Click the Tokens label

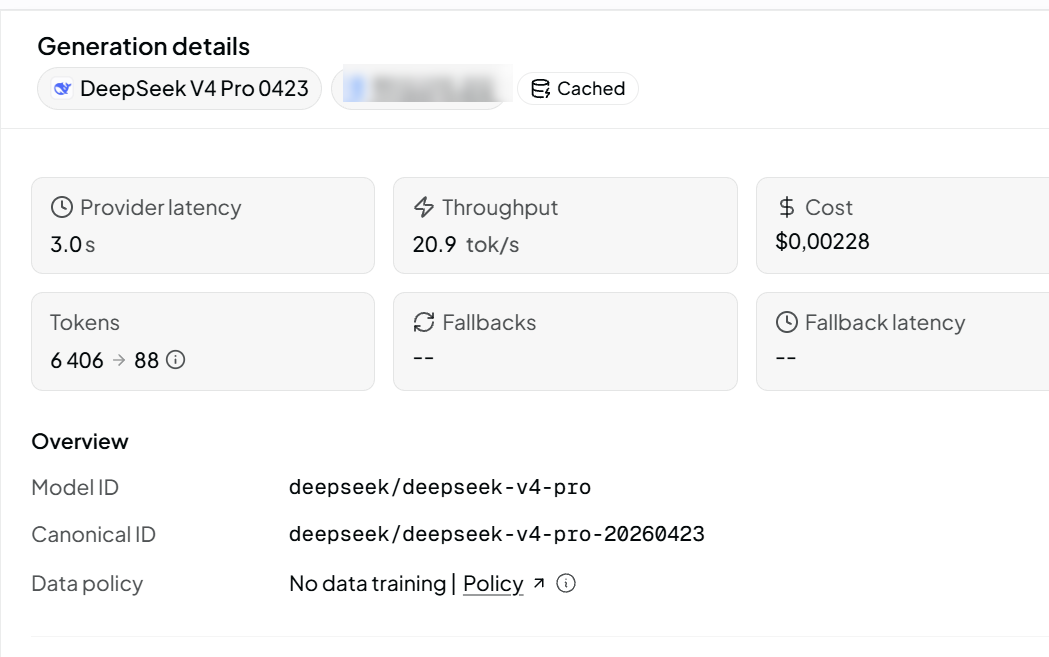(x=85, y=322)
